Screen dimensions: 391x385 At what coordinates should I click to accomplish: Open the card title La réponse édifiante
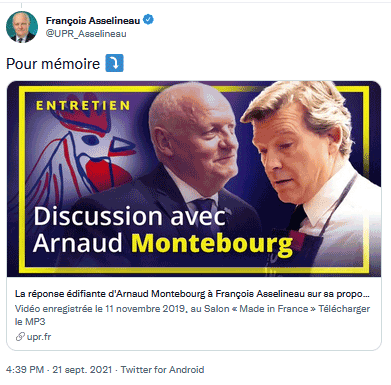192,294
